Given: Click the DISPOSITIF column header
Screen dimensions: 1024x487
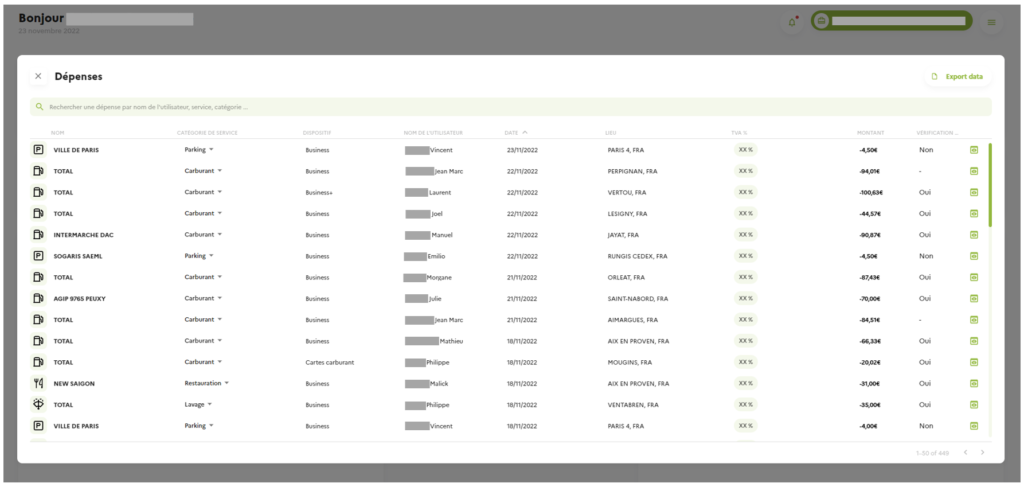Looking at the screenshot, I should pyautogui.click(x=317, y=133).
